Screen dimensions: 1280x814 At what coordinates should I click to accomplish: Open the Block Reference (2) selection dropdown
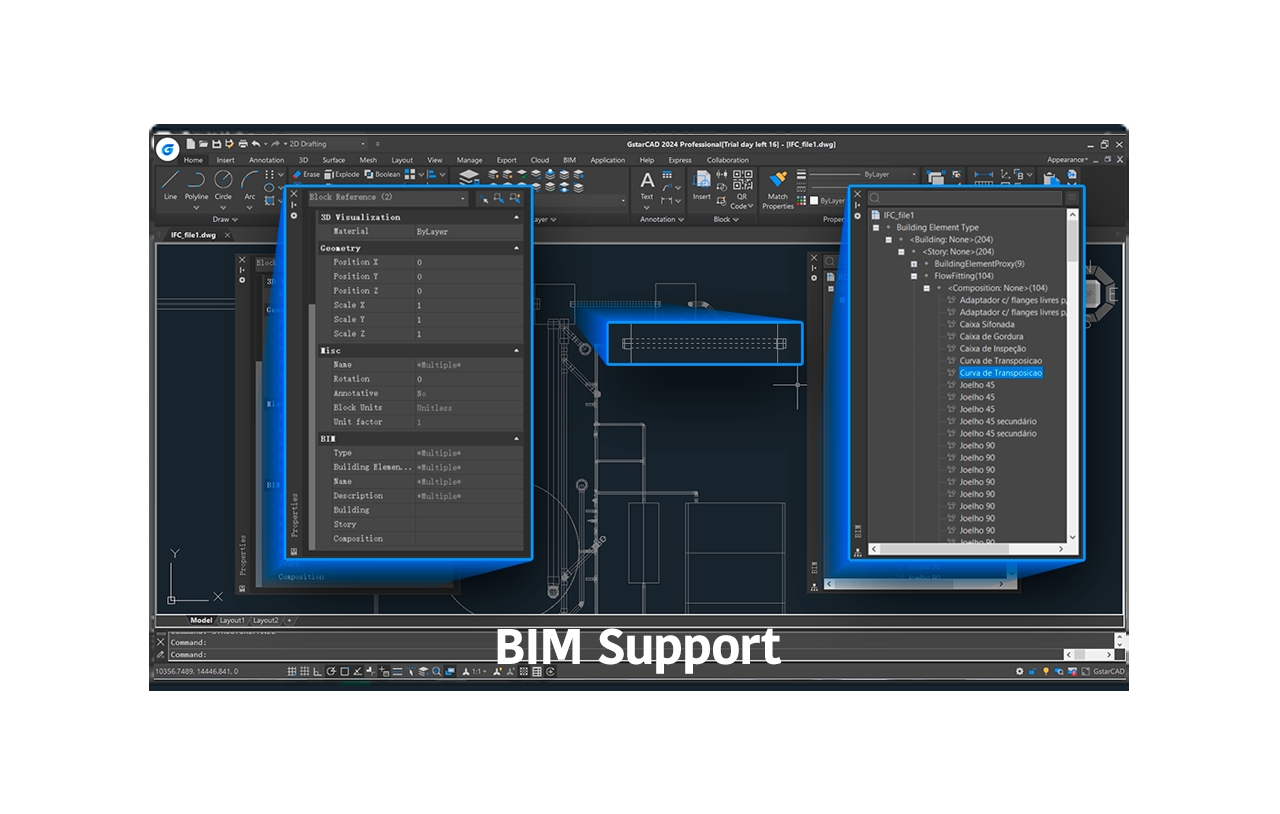pyautogui.click(x=386, y=198)
